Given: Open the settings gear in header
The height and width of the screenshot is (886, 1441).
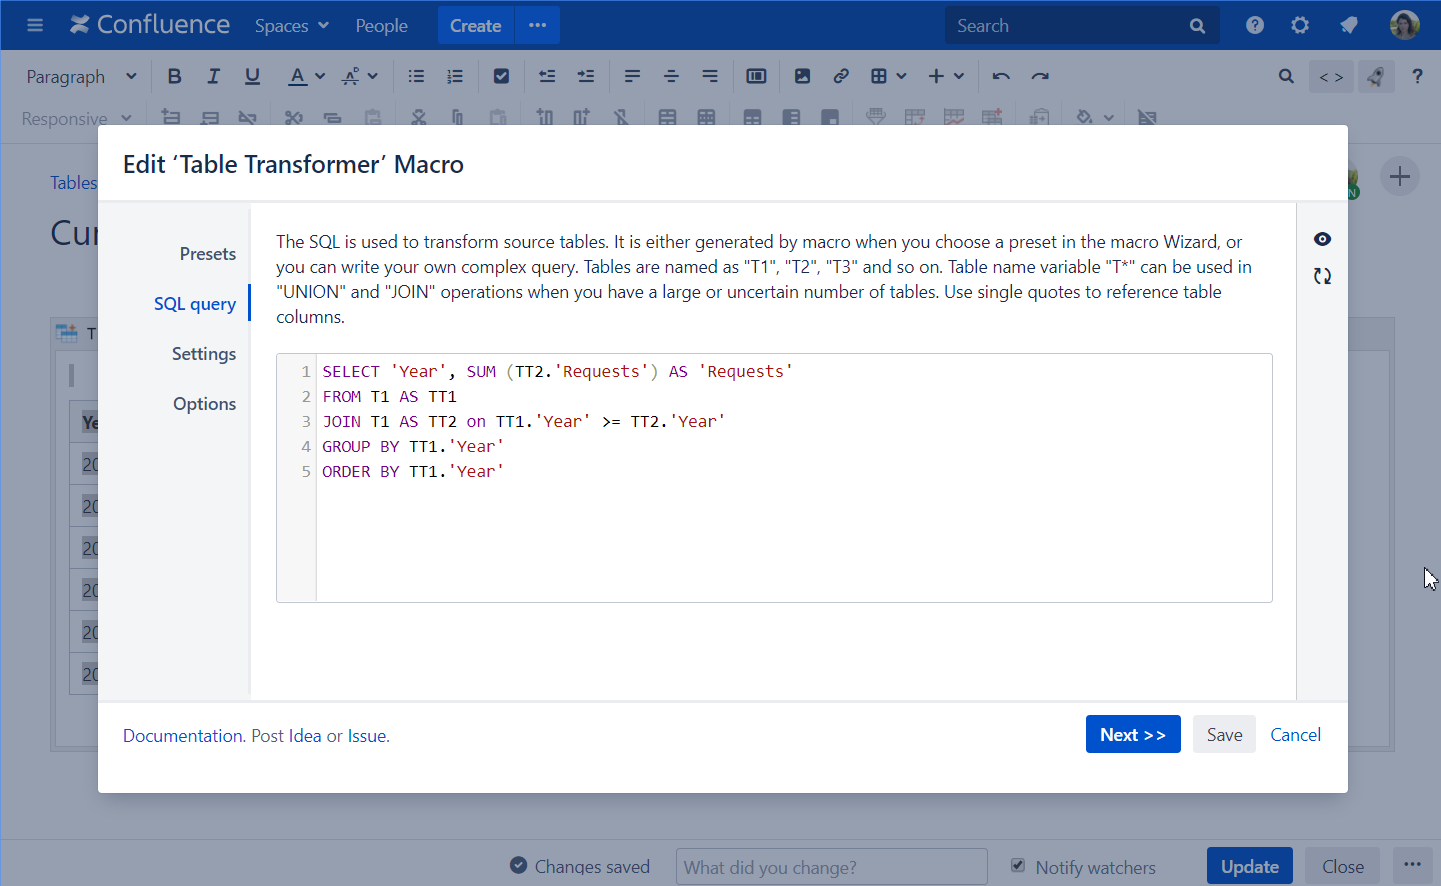Looking at the screenshot, I should pos(1300,25).
